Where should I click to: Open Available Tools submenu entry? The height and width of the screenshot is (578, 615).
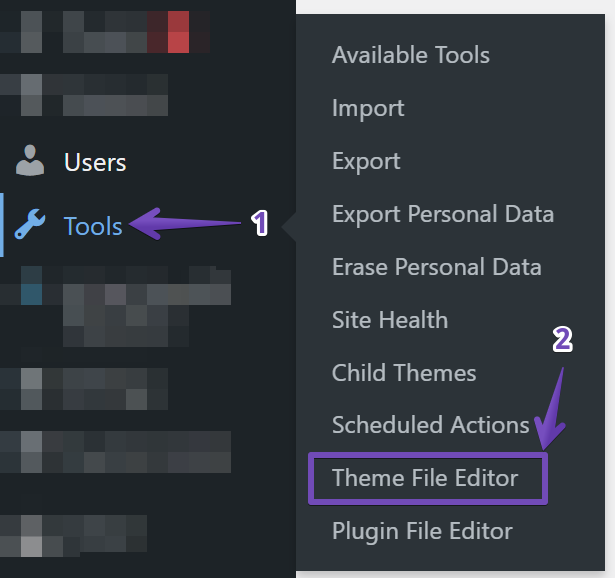pos(411,55)
